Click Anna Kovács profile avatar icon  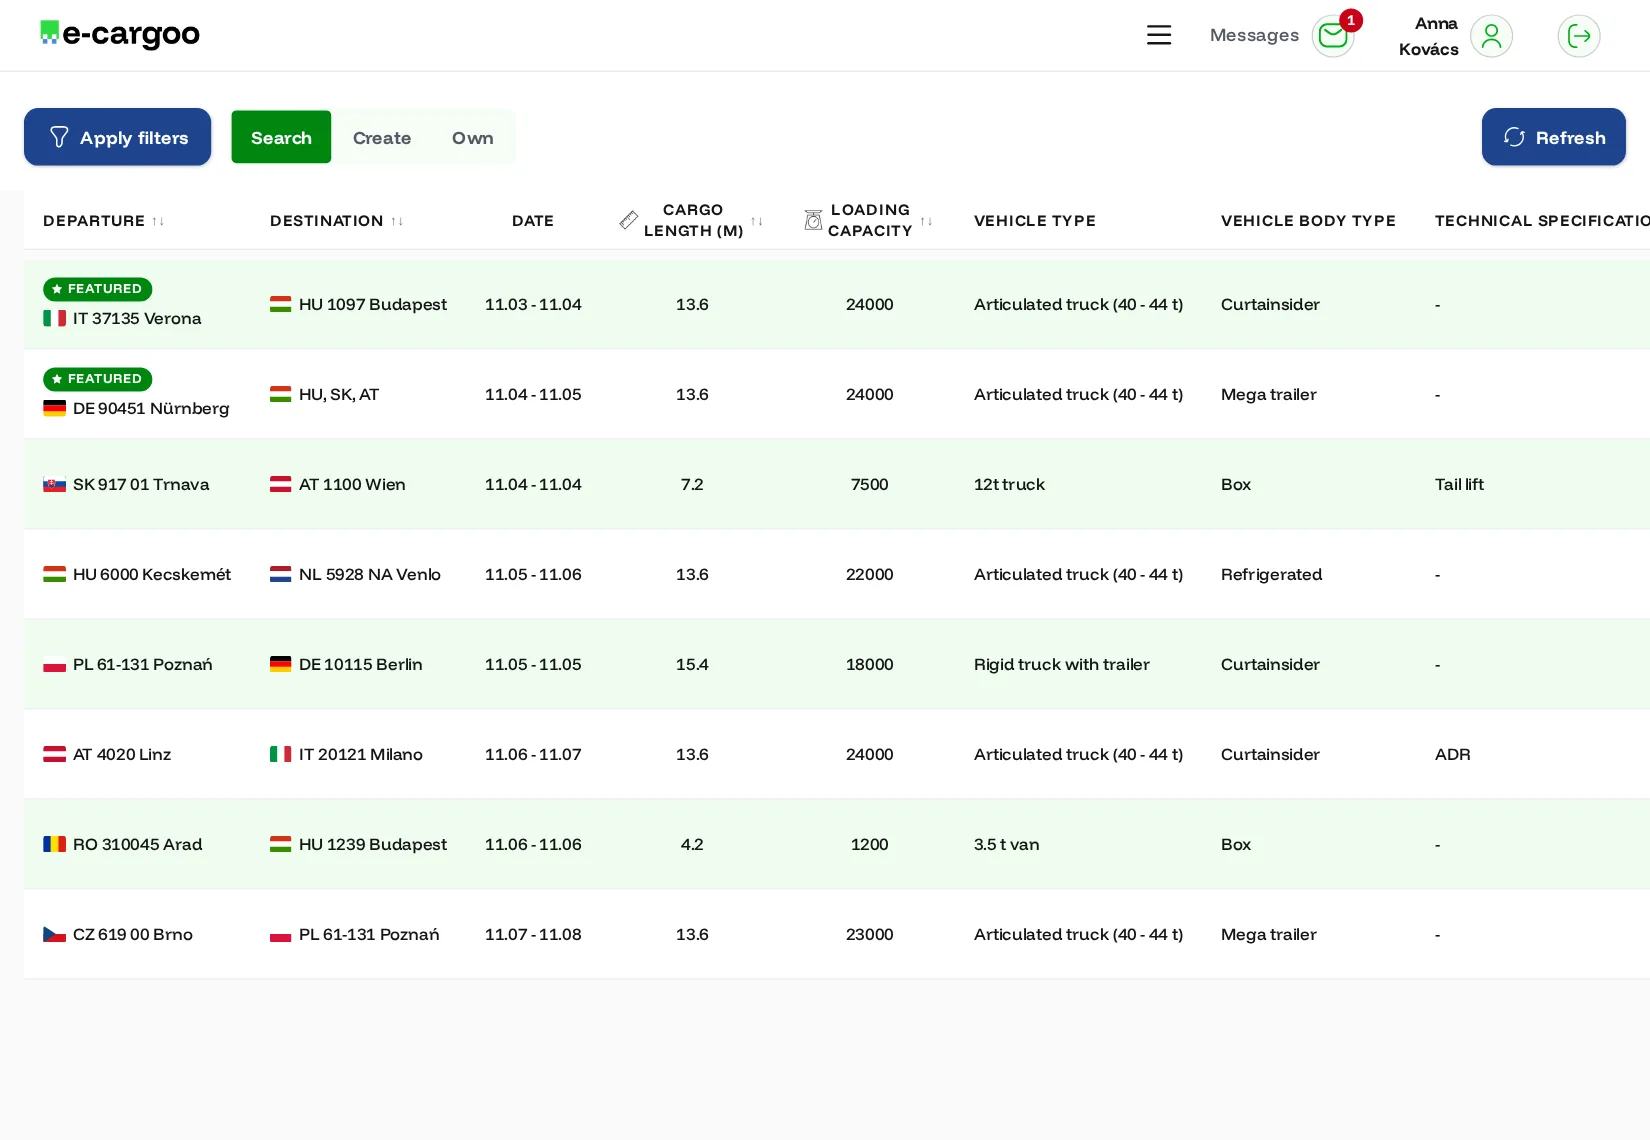(1491, 36)
